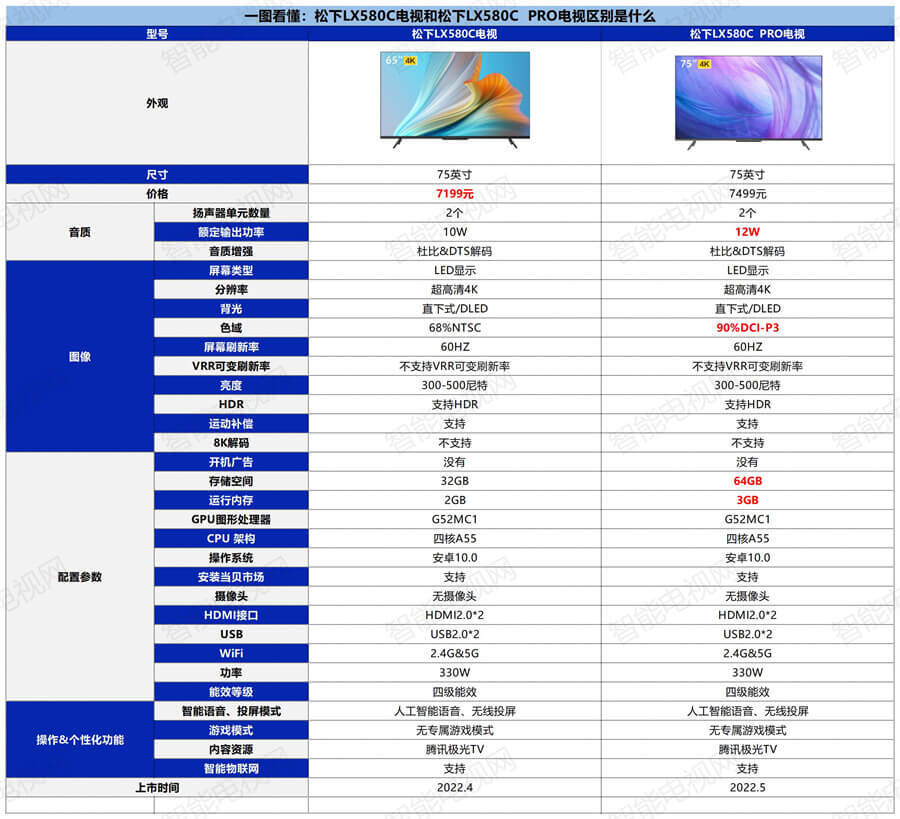Image resolution: width=900 pixels, height=819 pixels.
Task: Select the '型号' header cell
Action: 157,34
